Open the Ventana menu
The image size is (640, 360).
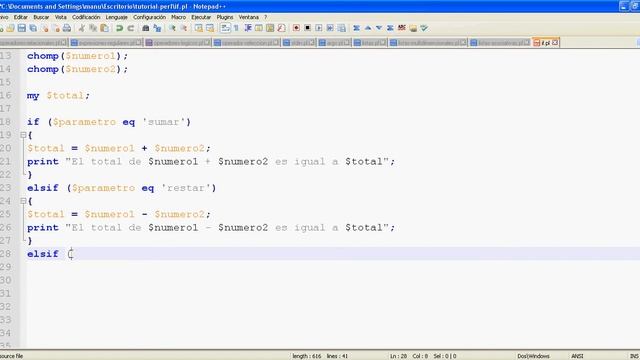[x=248, y=17]
